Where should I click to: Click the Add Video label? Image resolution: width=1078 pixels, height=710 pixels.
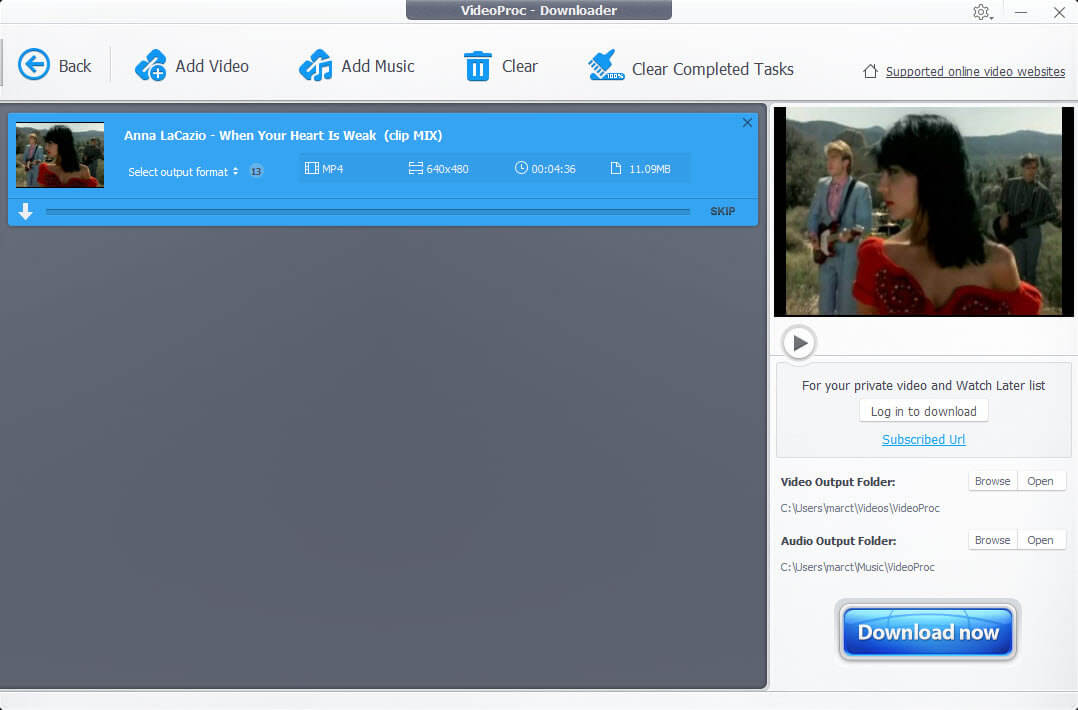click(212, 66)
